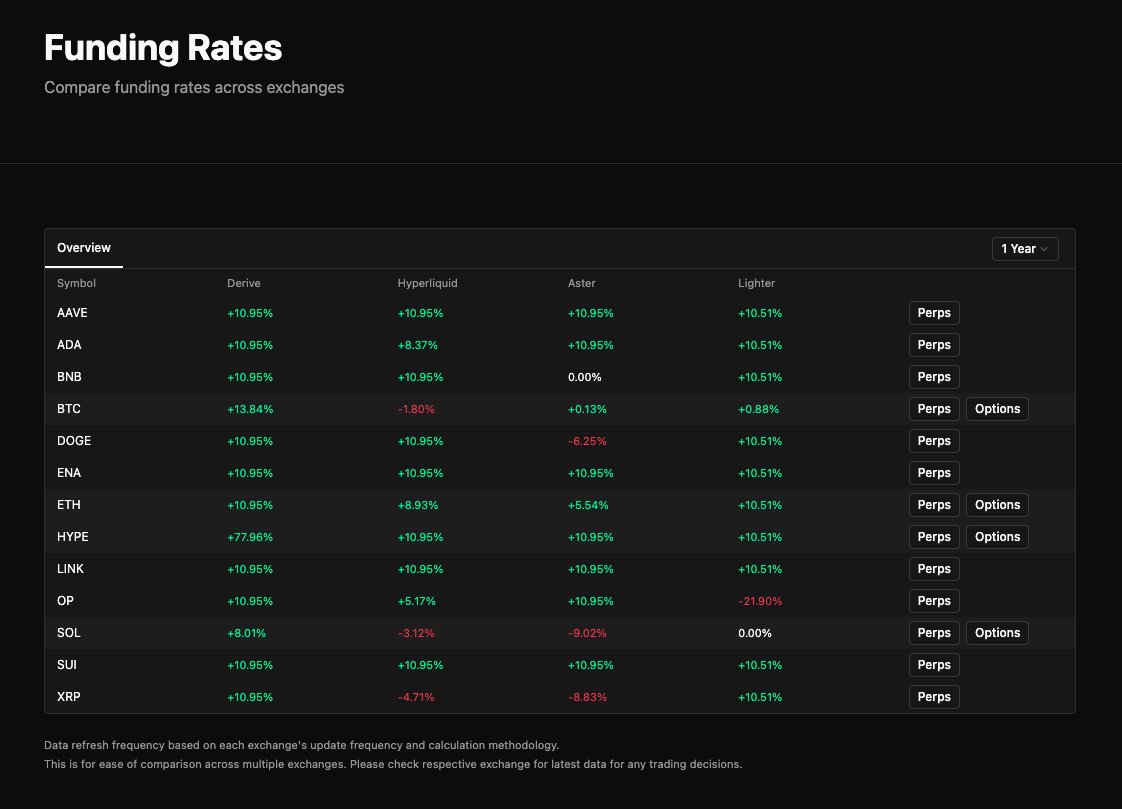The image size is (1122, 809).
Task: Select the SUI row symbol
Action: (x=67, y=665)
